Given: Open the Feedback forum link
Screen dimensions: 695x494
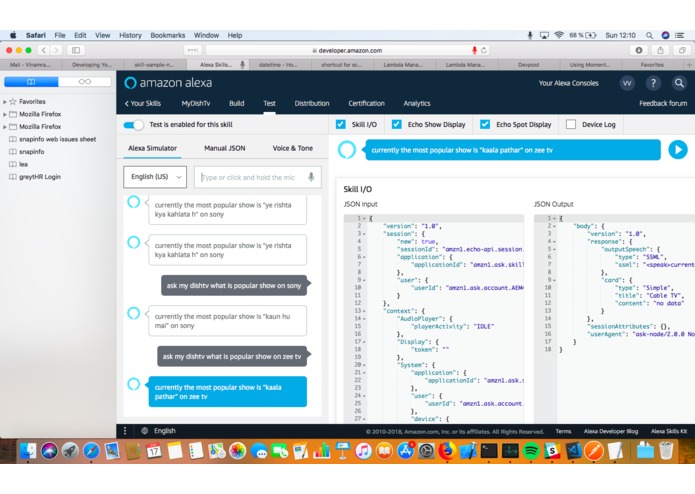Looking at the screenshot, I should click(x=663, y=103).
